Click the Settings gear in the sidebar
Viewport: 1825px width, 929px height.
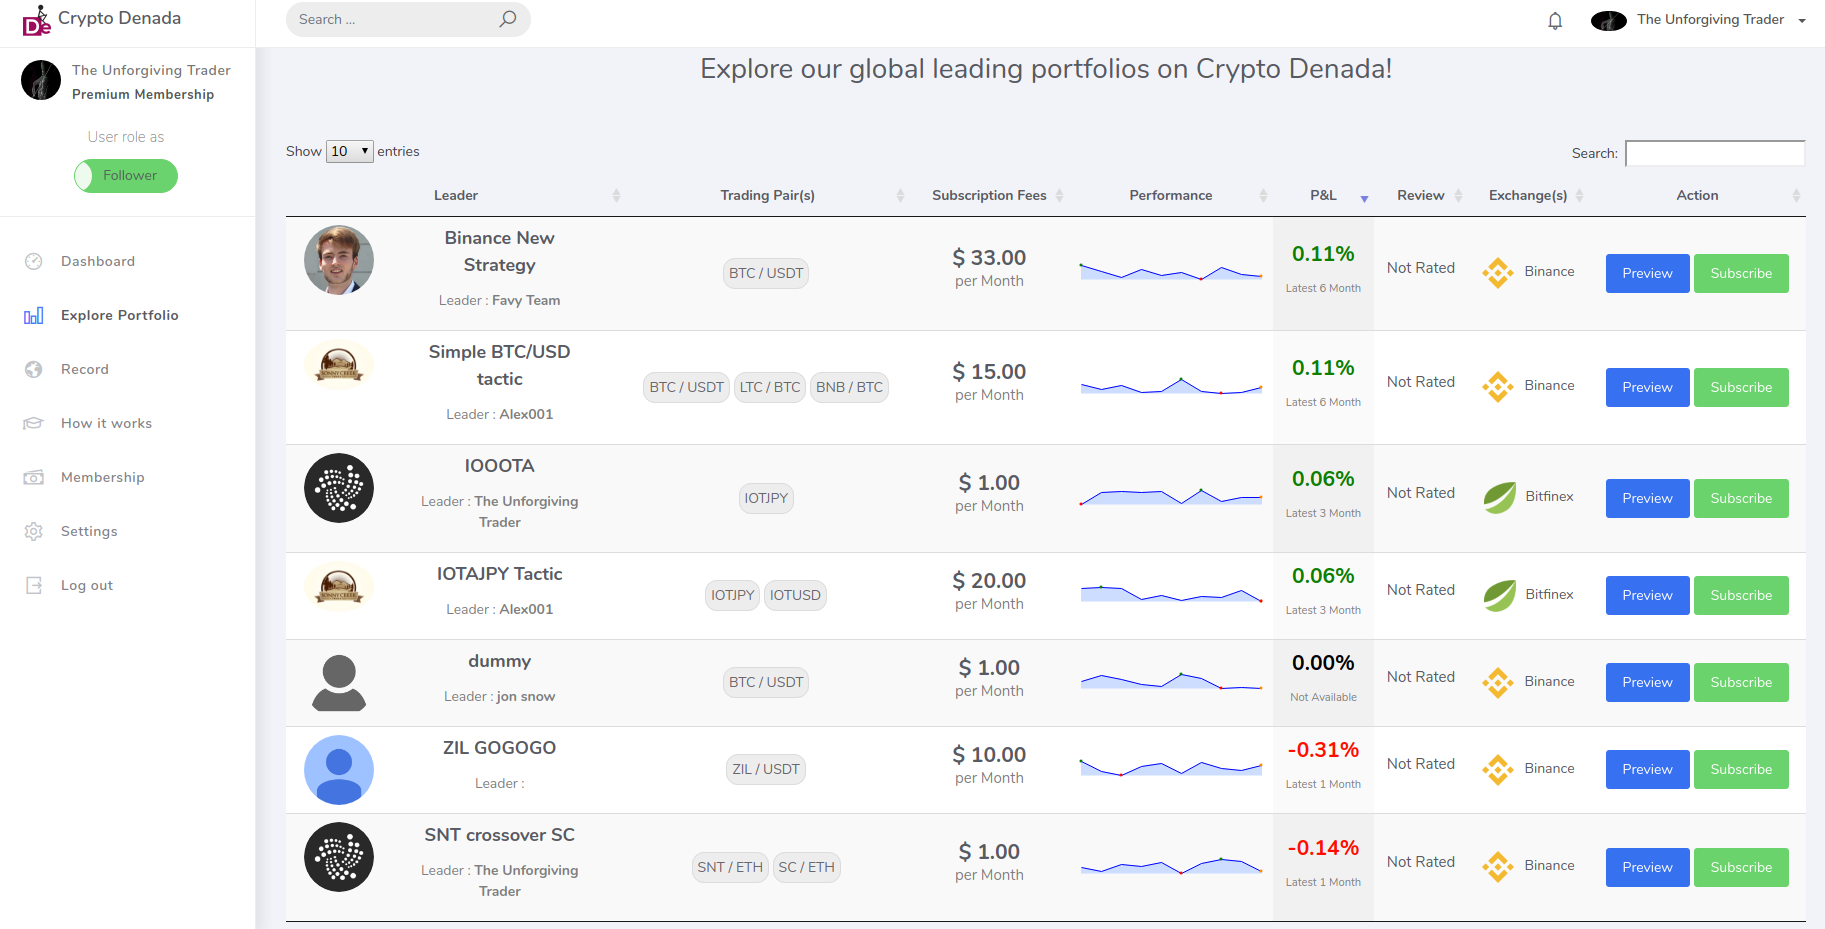(34, 531)
